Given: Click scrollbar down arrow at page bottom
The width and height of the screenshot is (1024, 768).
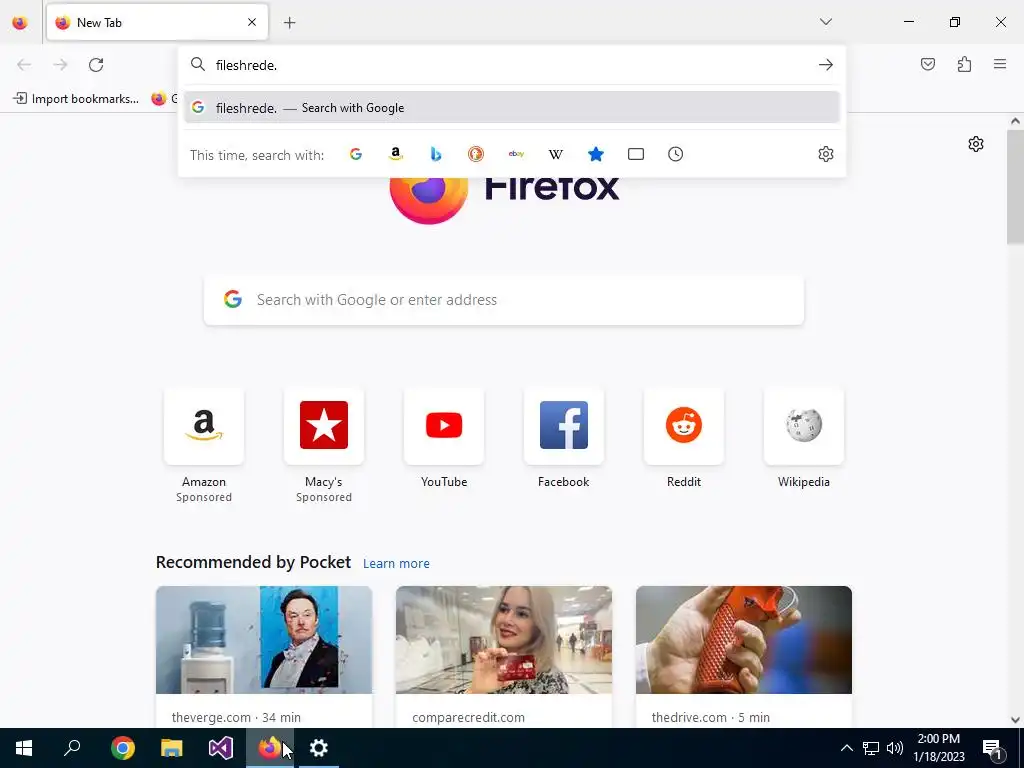Looking at the screenshot, I should (x=1015, y=720).
